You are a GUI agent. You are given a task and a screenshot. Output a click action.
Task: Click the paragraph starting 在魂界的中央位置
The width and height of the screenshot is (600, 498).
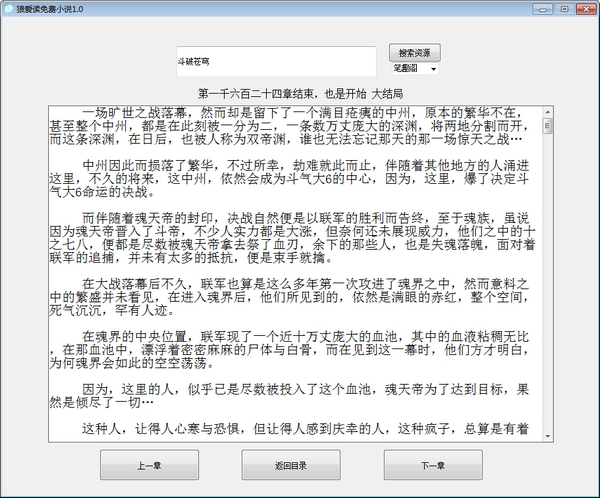(x=289, y=350)
